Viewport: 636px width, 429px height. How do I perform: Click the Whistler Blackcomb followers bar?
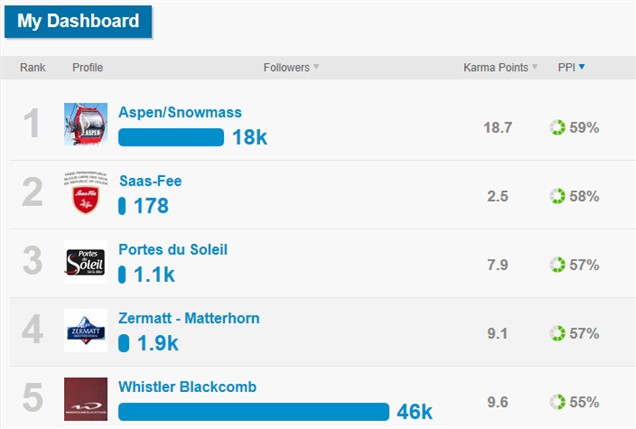pyautogui.click(x=253, y=412)
